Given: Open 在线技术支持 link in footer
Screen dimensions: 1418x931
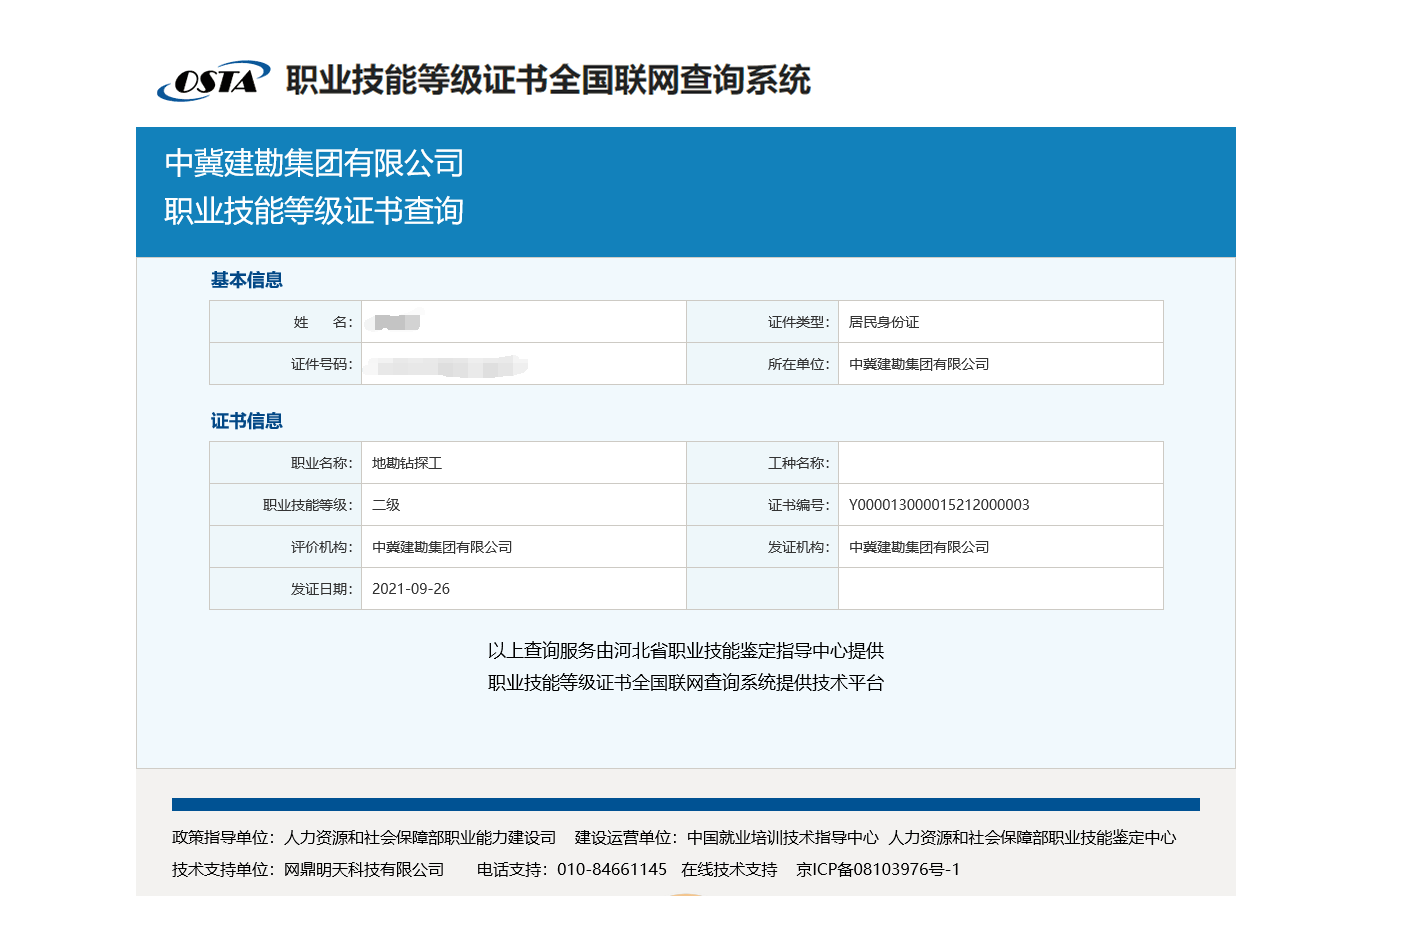Looking at the screenshot, I should click(x=729, y=870).
